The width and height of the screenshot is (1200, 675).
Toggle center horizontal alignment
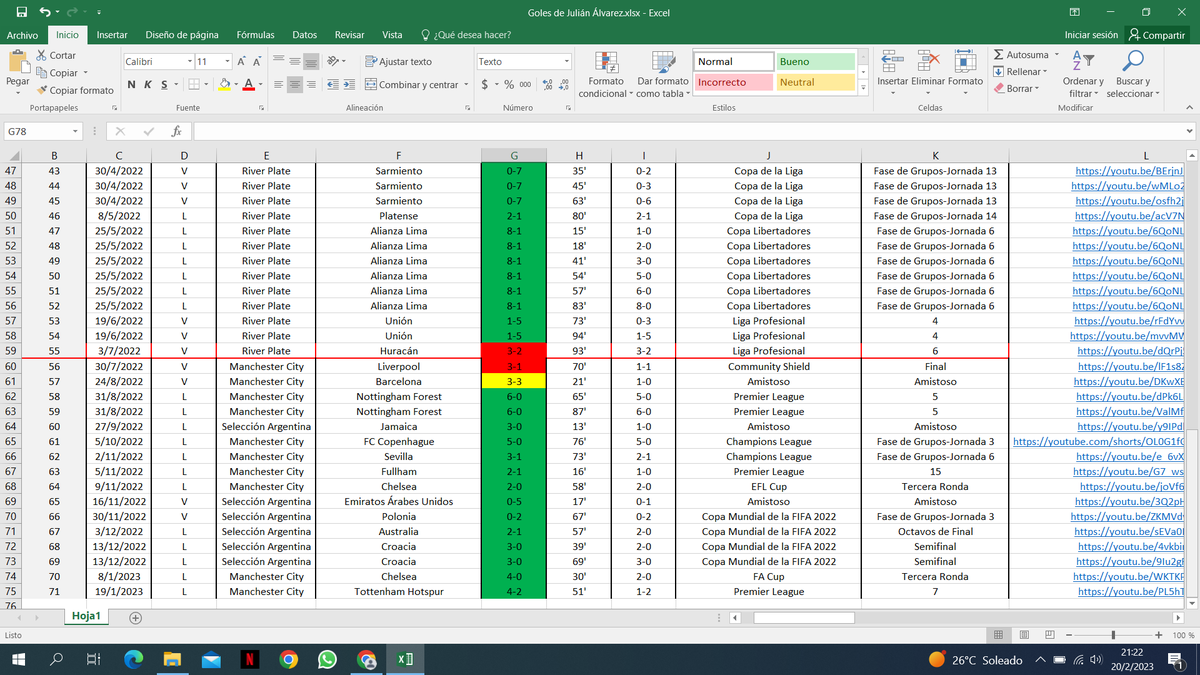[294, 85]
